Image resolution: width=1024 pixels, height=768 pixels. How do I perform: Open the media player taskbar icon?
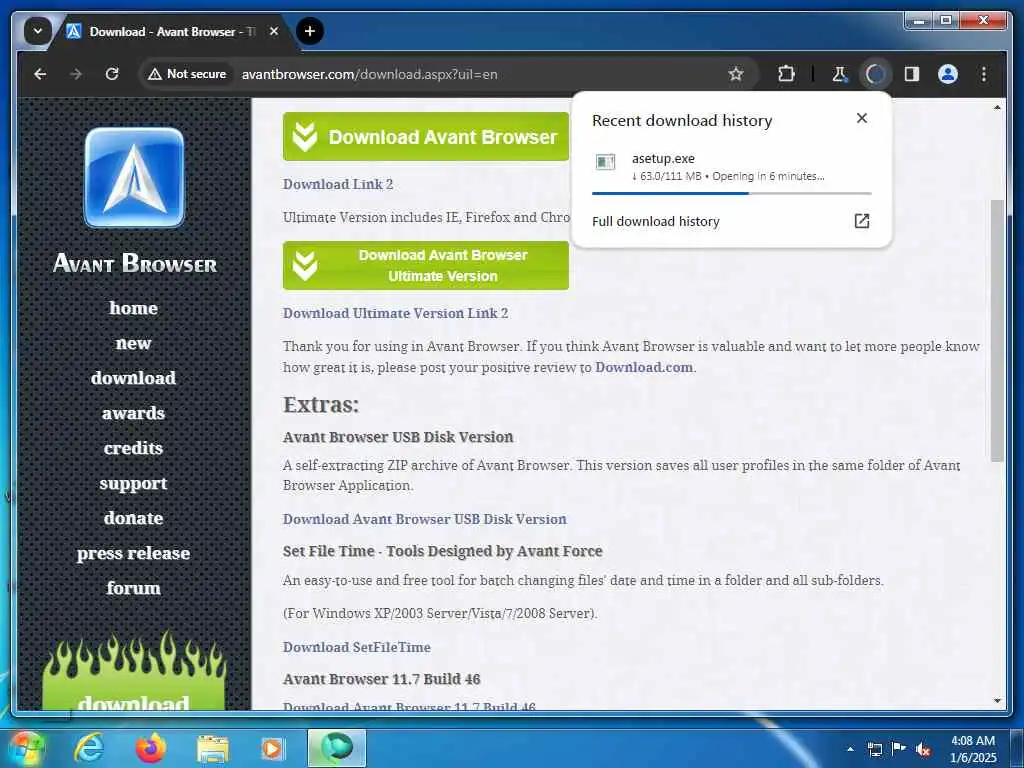[272, 749]
